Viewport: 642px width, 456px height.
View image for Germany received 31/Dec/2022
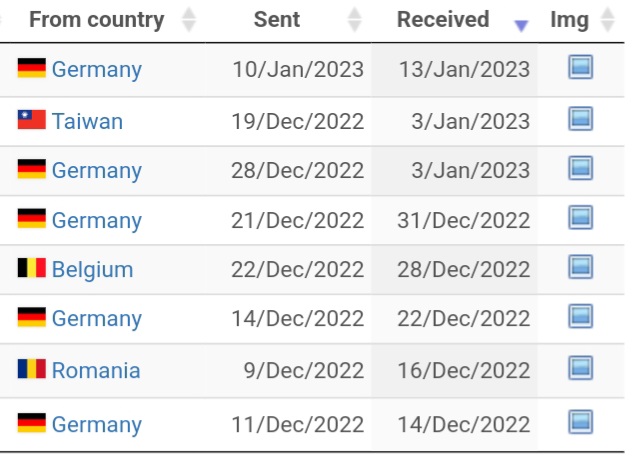(x=580, y=217)
